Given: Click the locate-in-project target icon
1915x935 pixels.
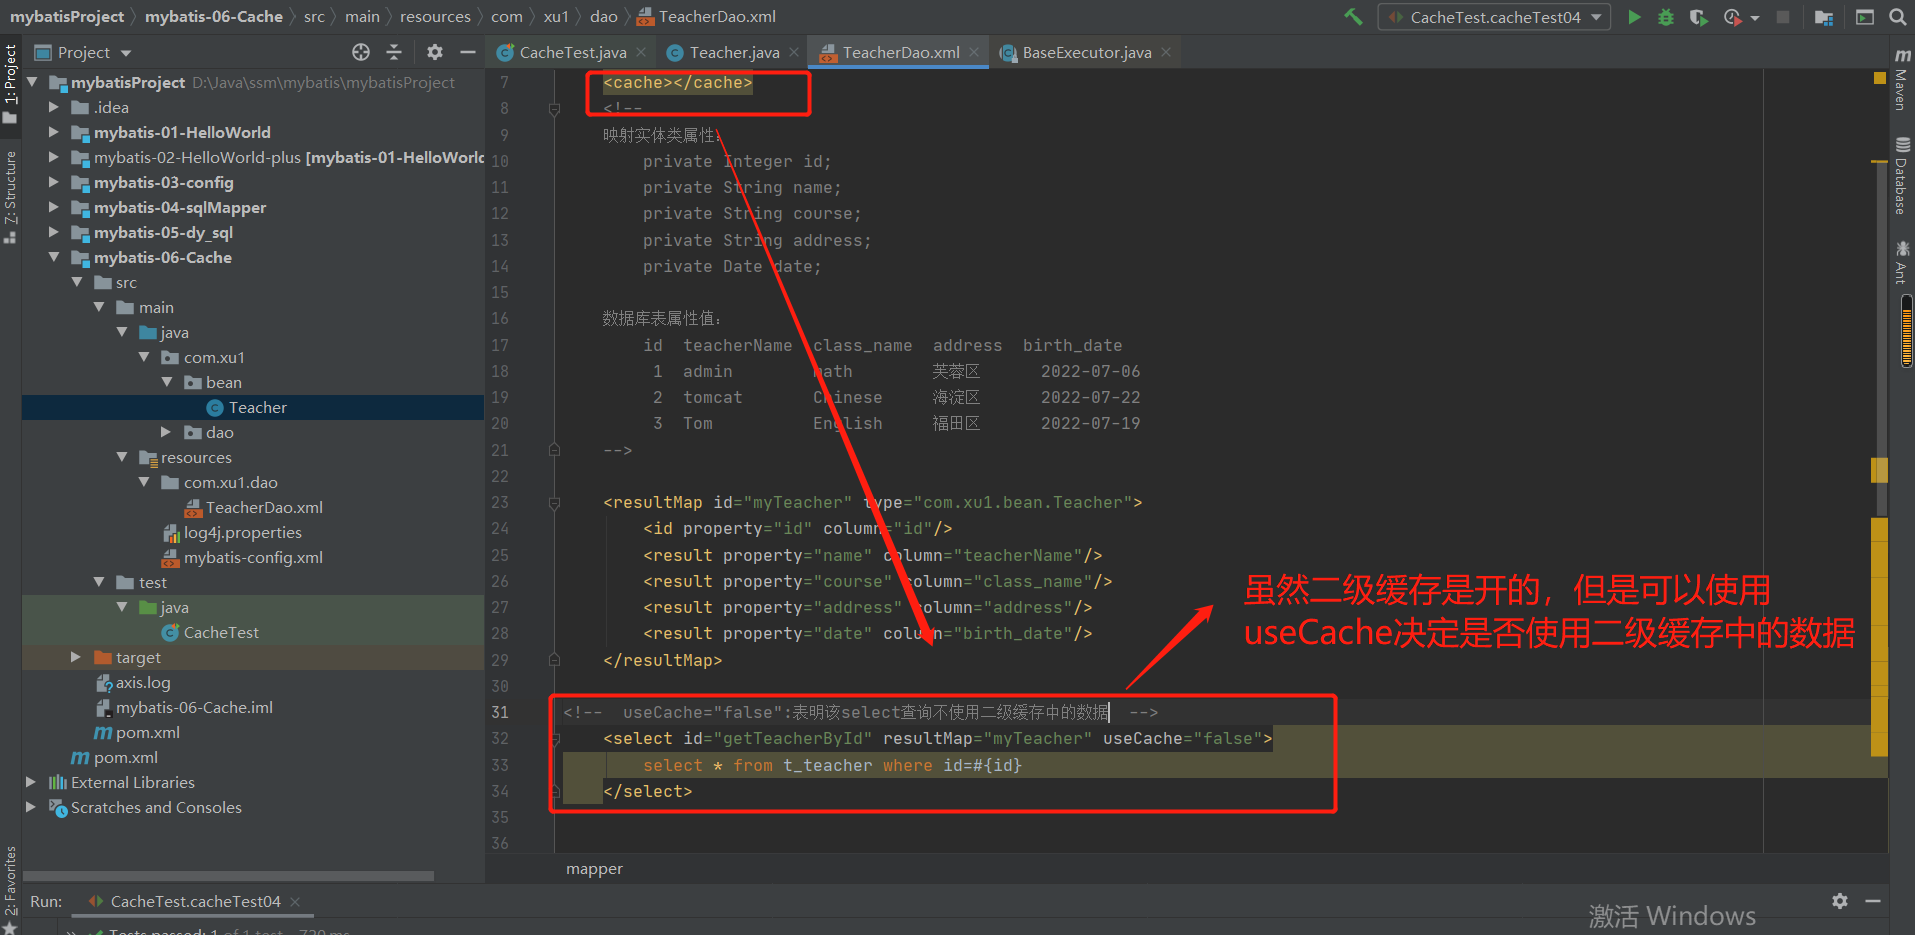Looking at the screenshot, I should click(x=361, y=52).
